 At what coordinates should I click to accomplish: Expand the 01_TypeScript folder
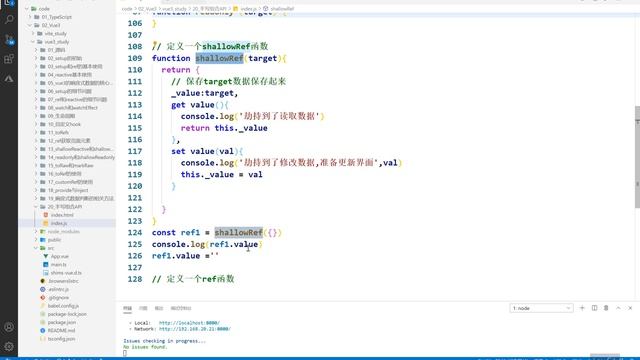(x=30, y=17)
